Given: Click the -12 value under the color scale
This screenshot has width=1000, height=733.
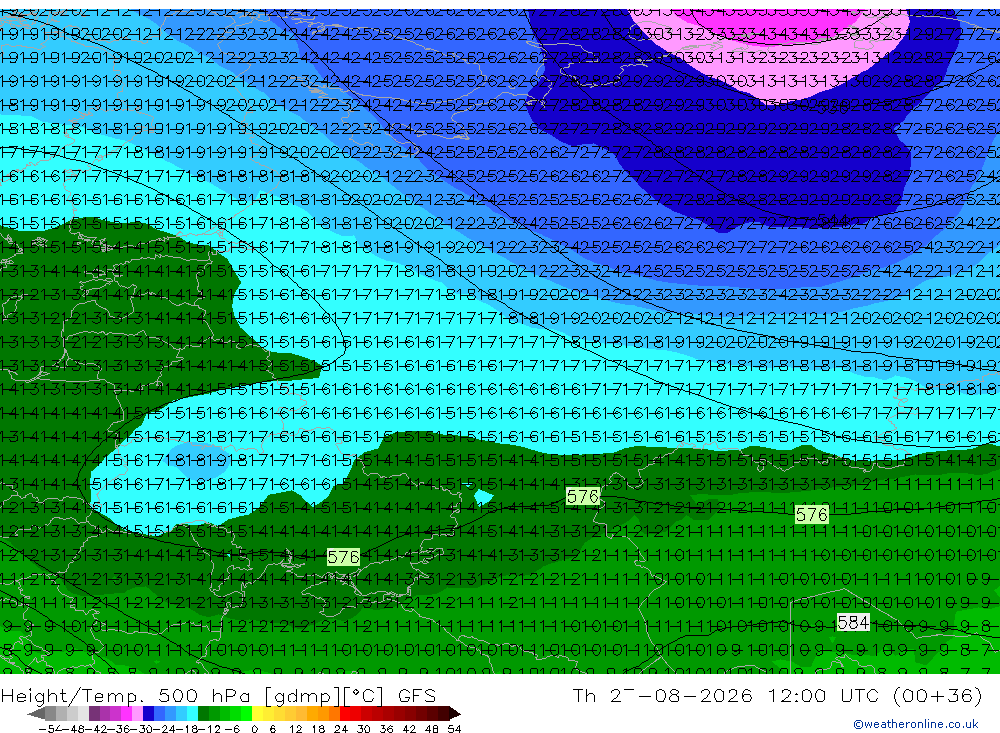Looking at the screenshot, I should [x=210, y=729].
